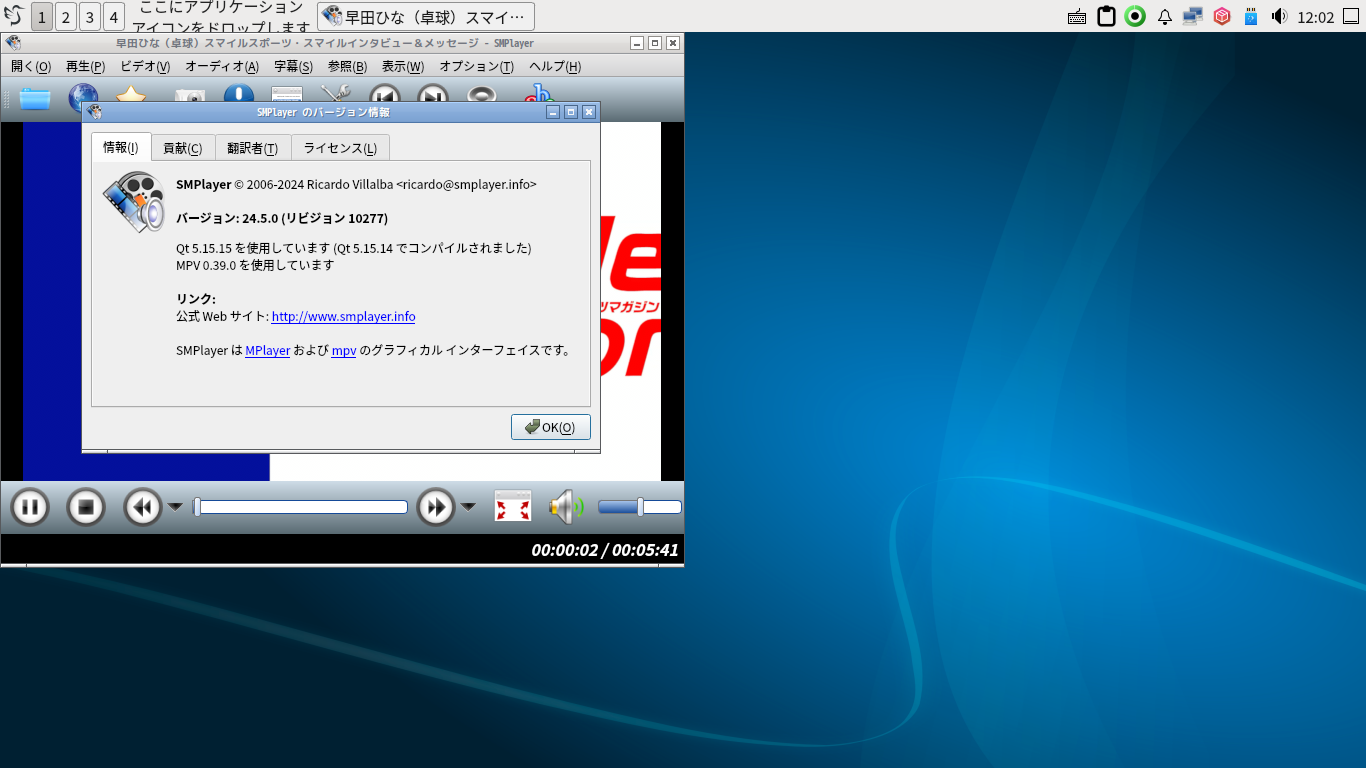This screenshot has height=768, width=1366.
Task: Click the SMPlayer logo in the about dialog
Action: (x=134, y=202)
